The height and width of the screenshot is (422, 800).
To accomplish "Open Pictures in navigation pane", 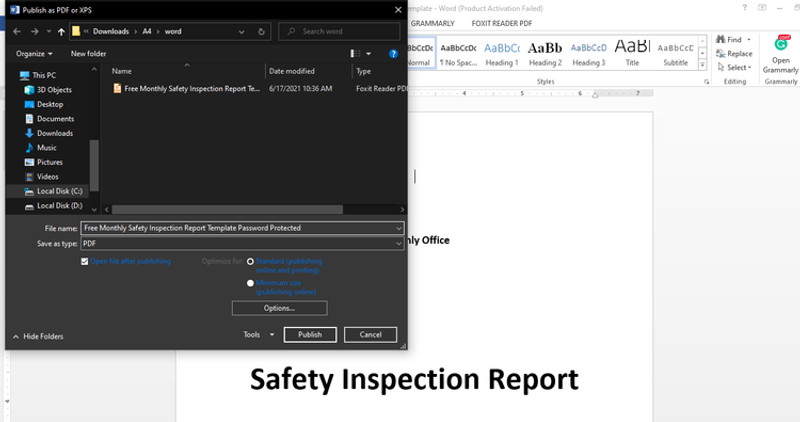I will coord(44,162).
